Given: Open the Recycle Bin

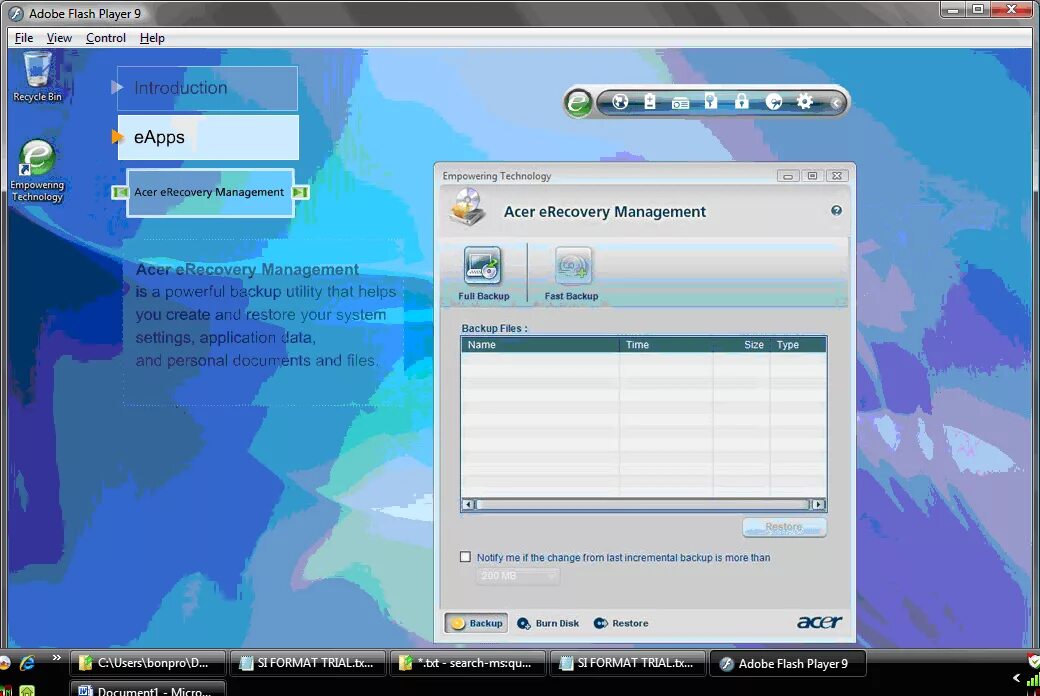Looking at the screenshot, I should click(36, 70).
